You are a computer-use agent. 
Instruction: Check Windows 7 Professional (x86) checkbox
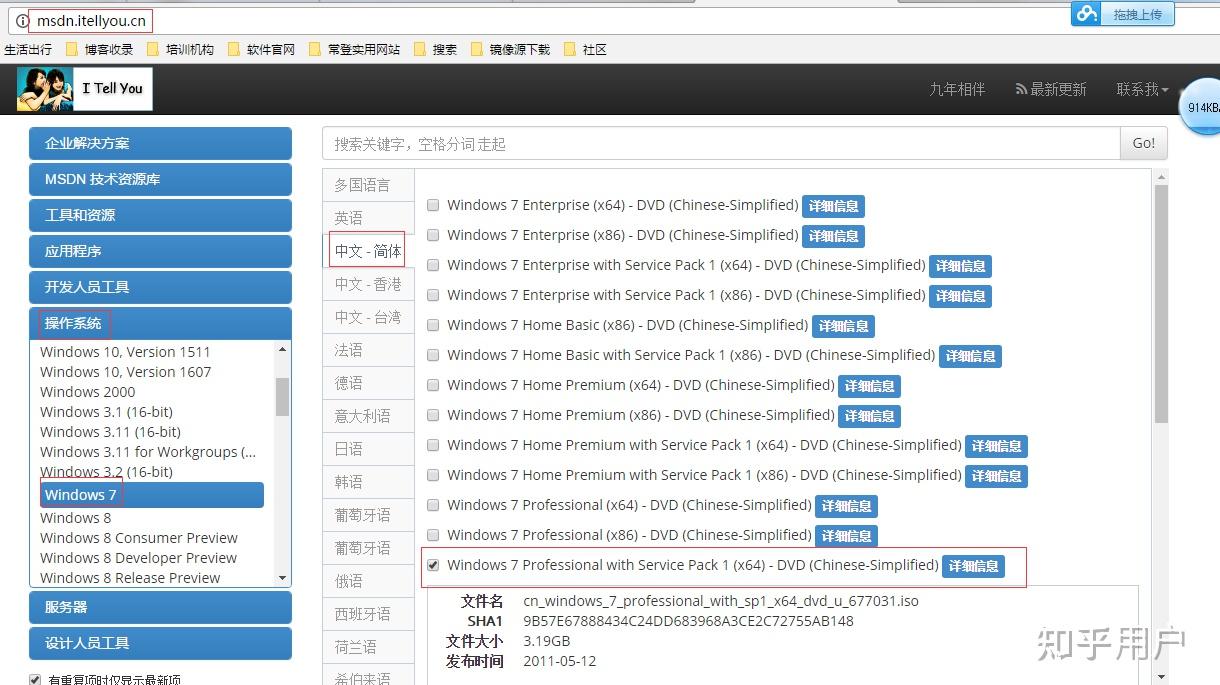433,535
